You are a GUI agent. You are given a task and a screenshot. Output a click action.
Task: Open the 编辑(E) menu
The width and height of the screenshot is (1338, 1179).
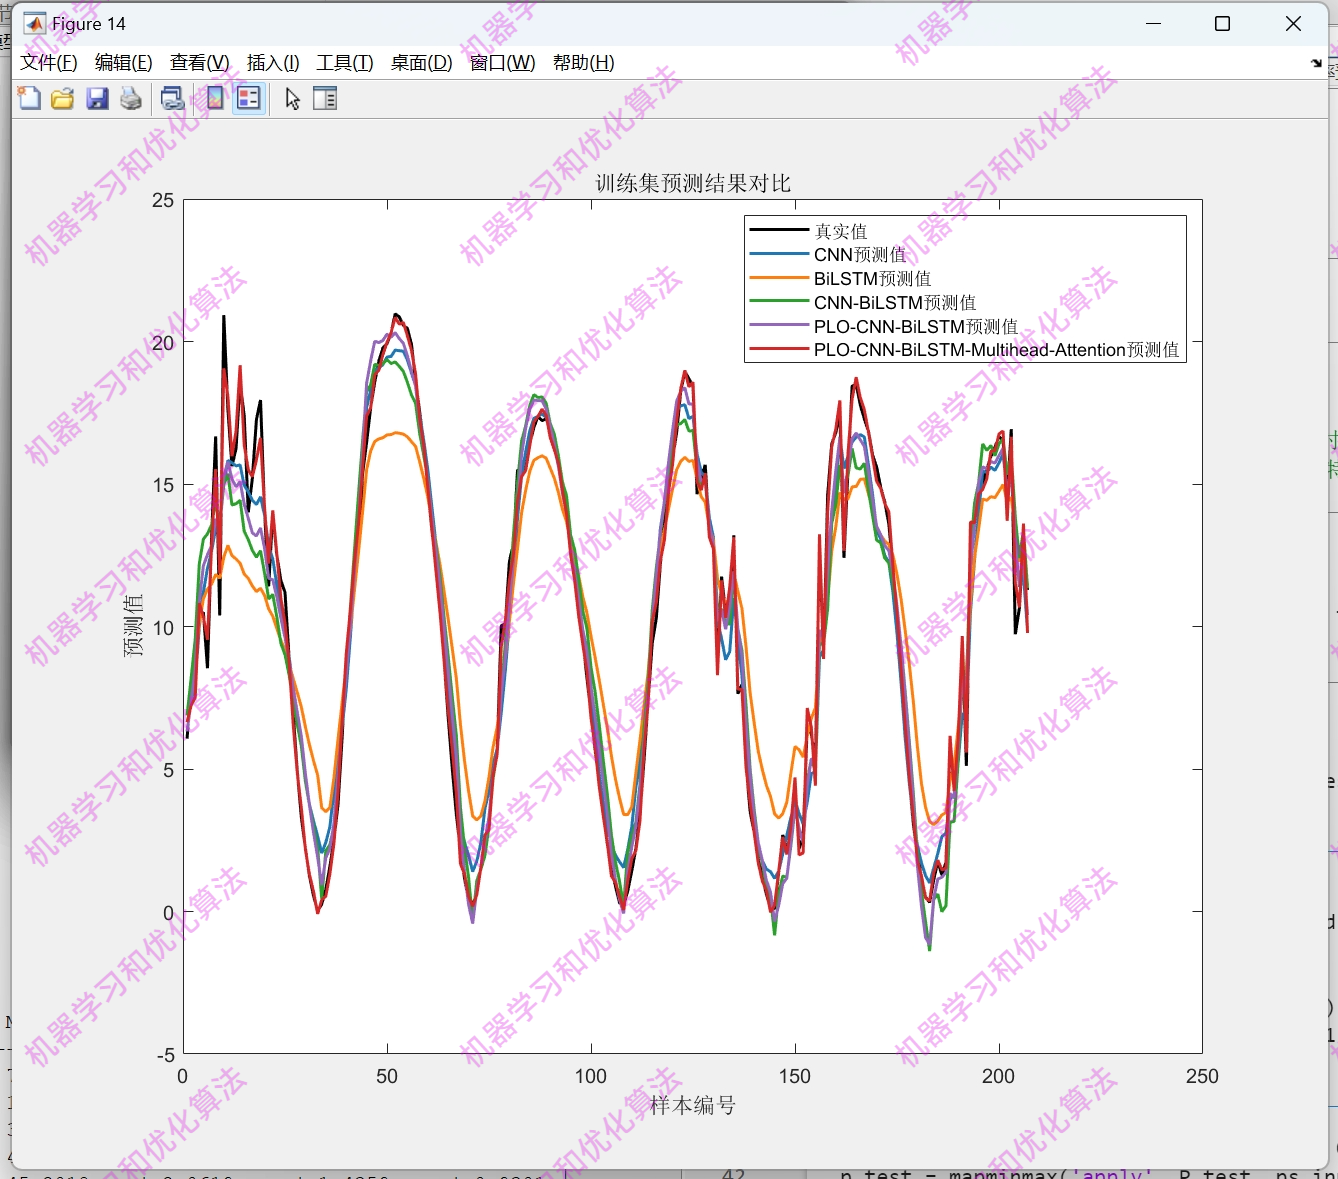(x=124, y=63)
